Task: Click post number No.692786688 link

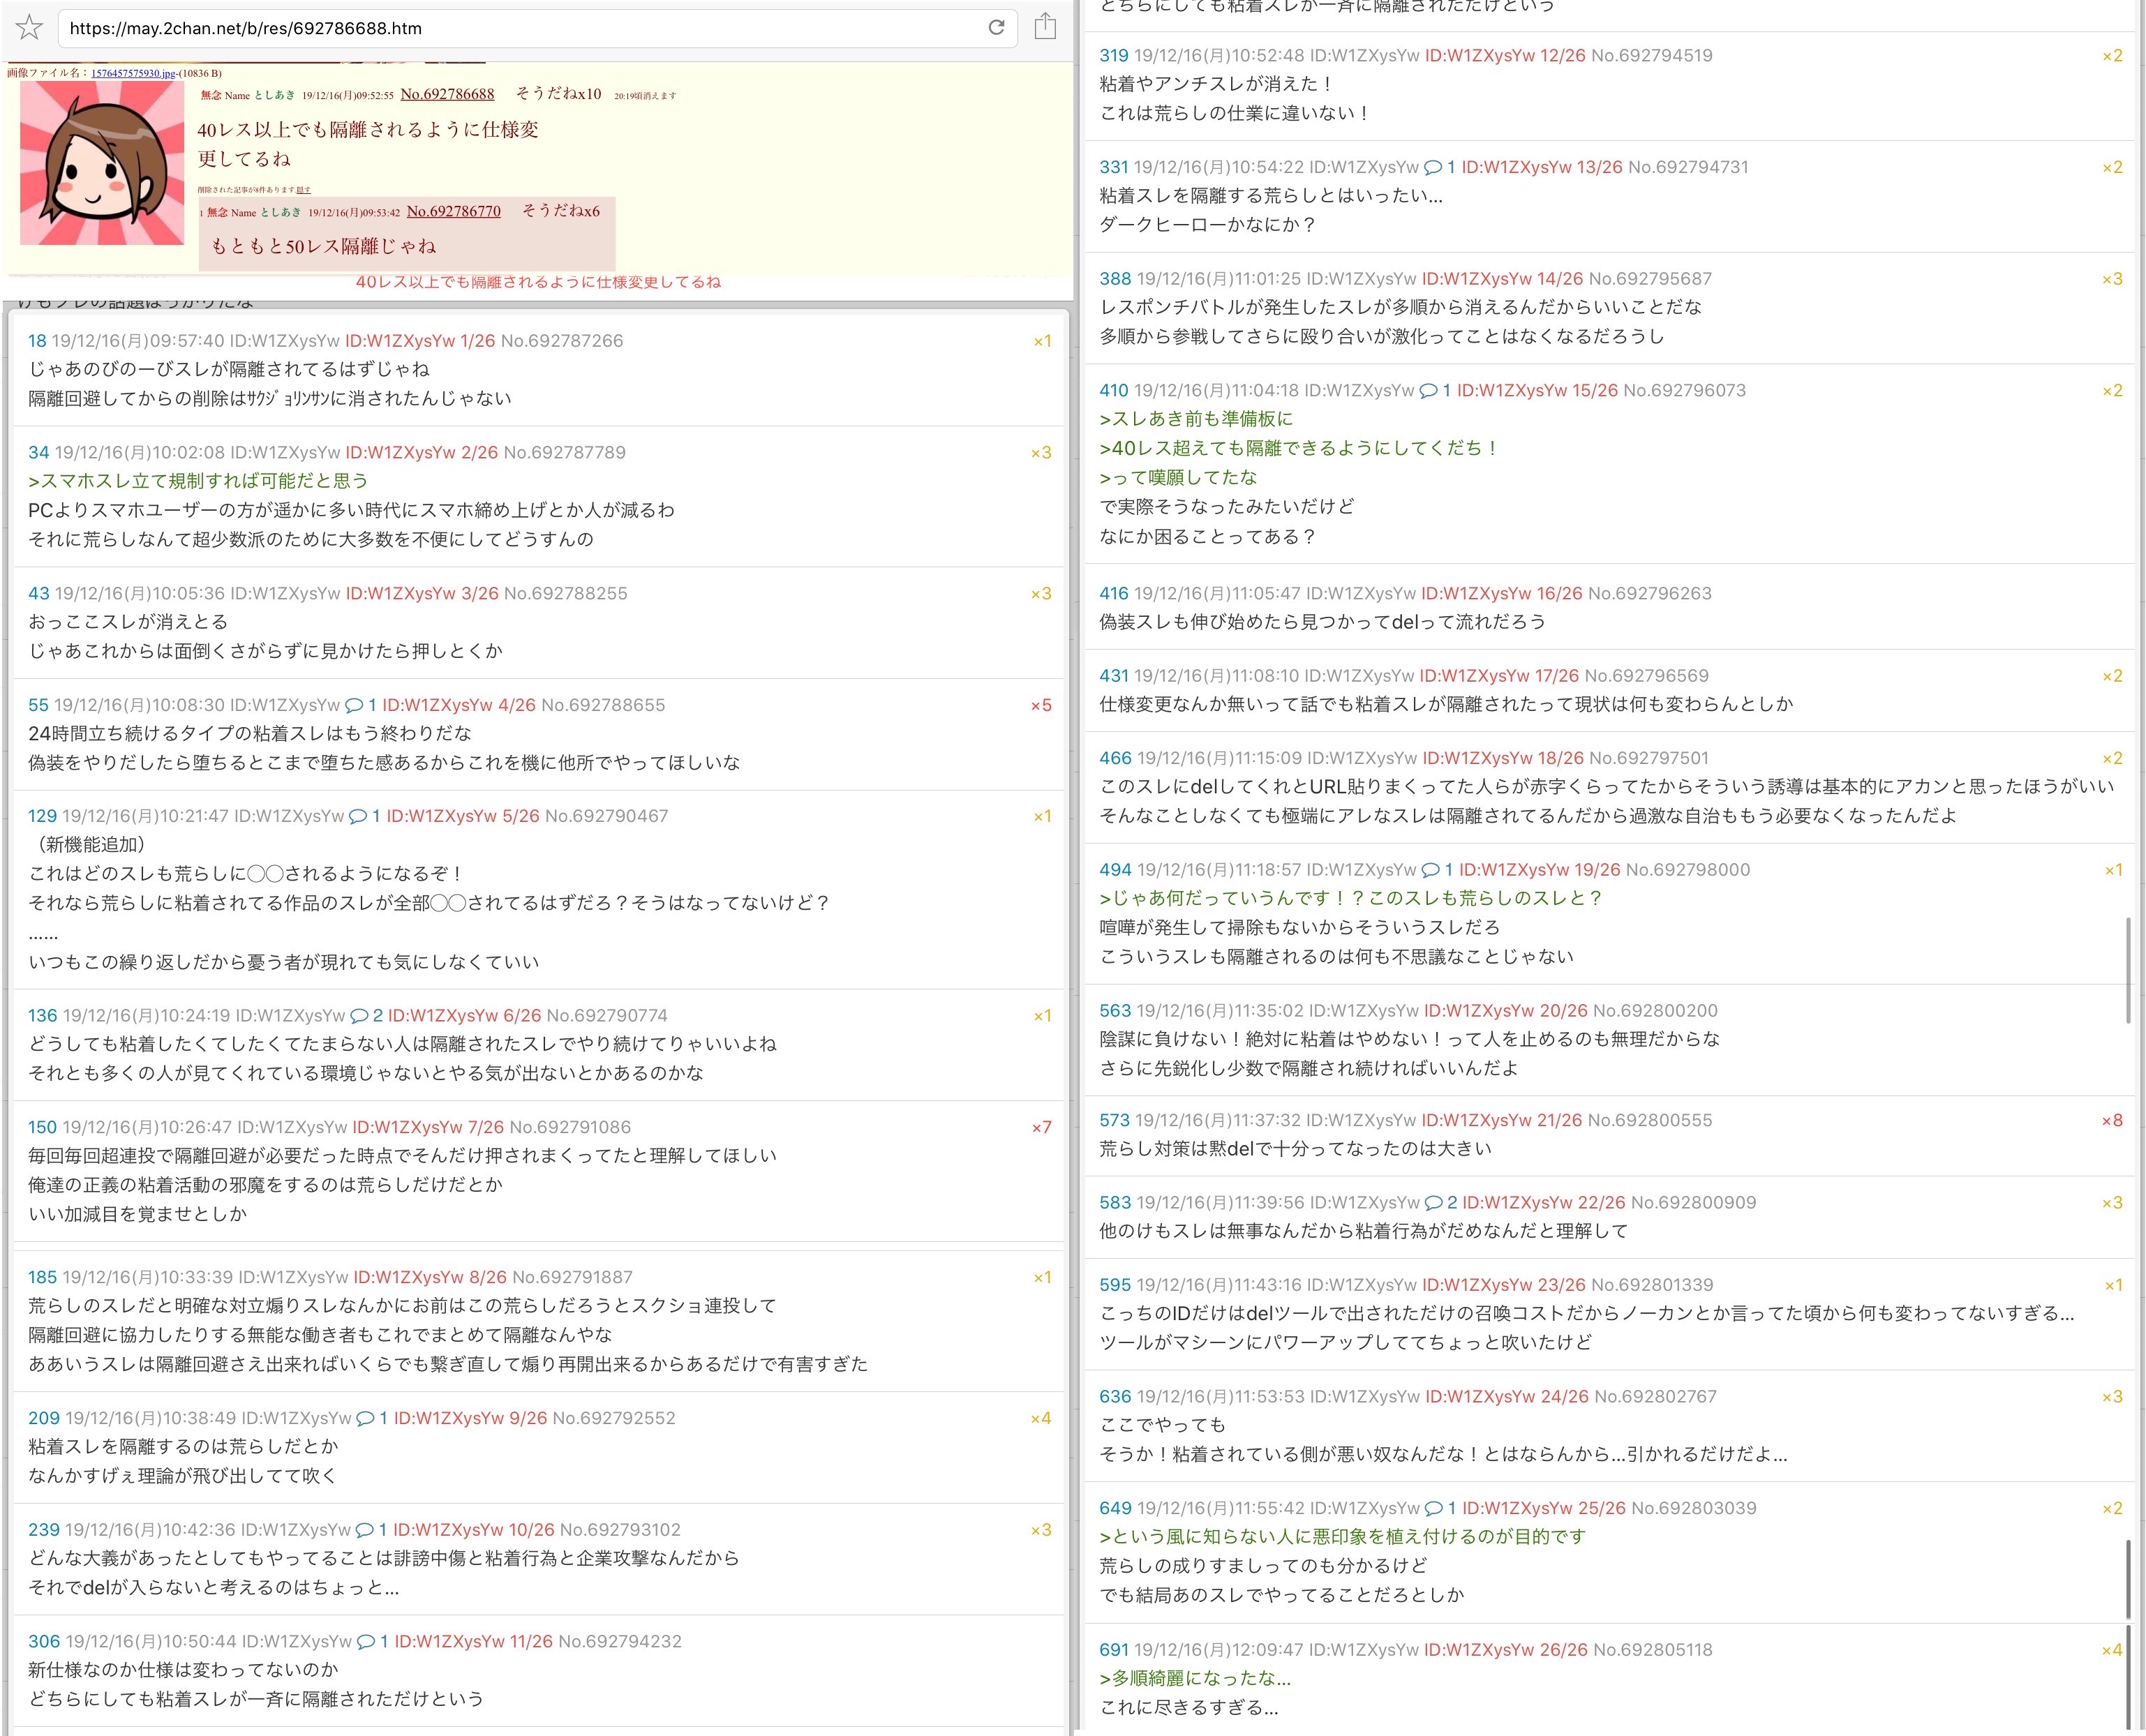Action: click(447, 94)
